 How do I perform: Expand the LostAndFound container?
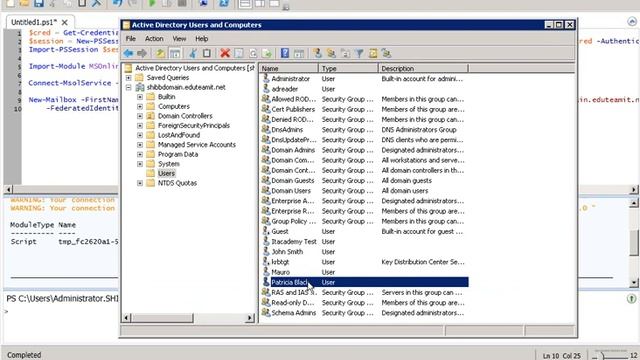click(140, 135)
